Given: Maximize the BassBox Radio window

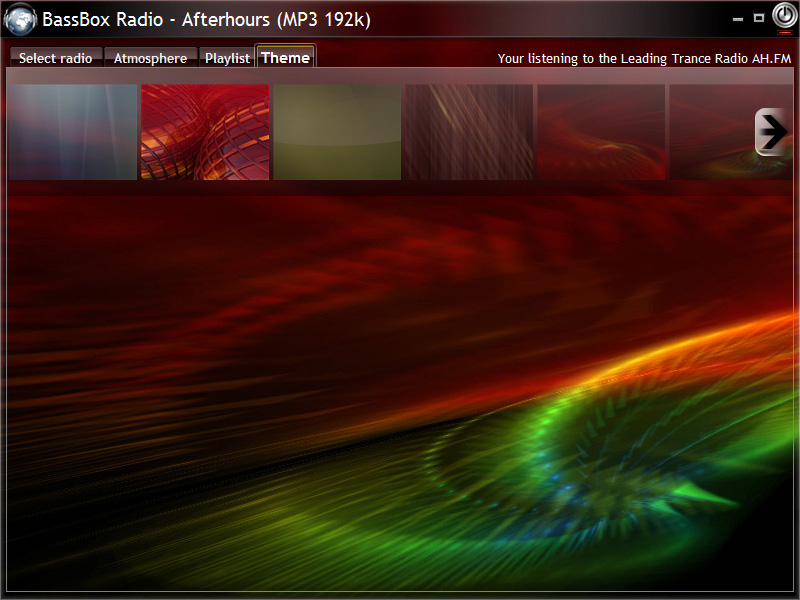Looking at the screenshot, I should tap(759, 18).
